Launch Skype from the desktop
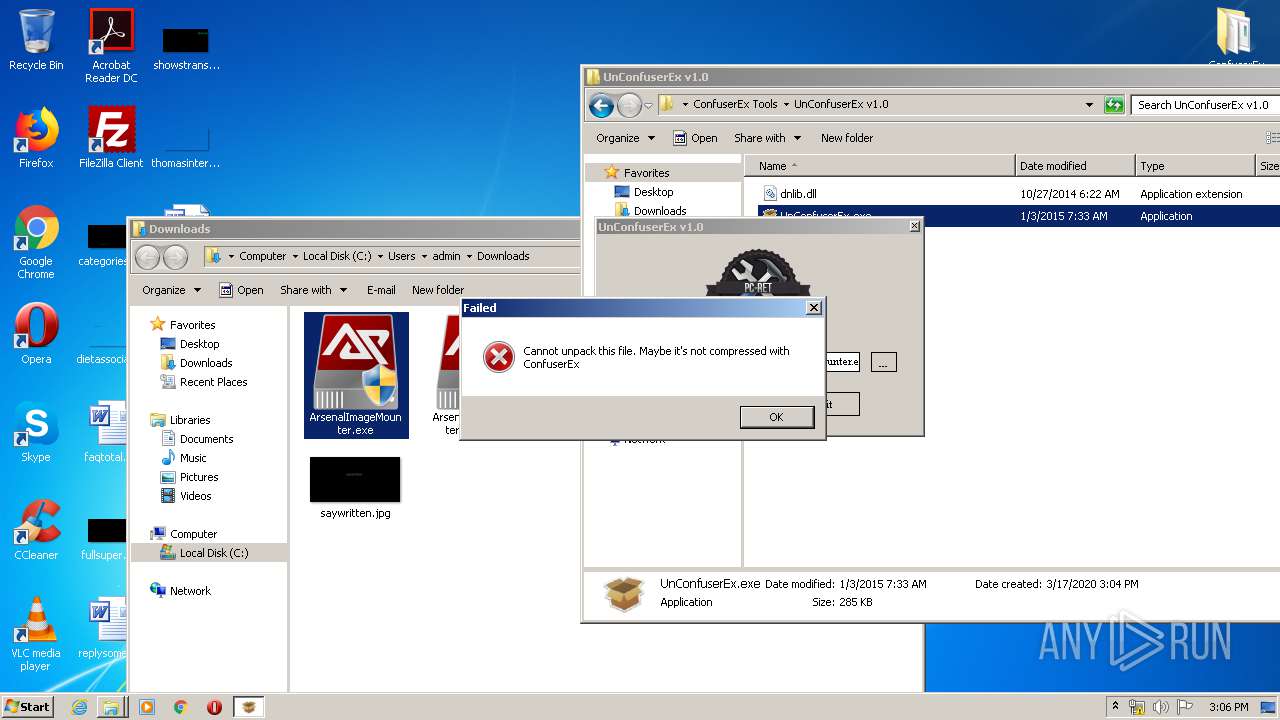 tap(36, 432)
